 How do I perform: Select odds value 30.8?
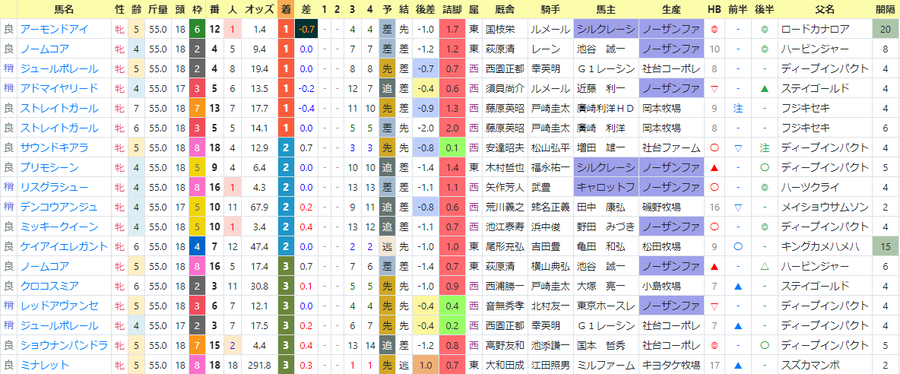(259, 286)
